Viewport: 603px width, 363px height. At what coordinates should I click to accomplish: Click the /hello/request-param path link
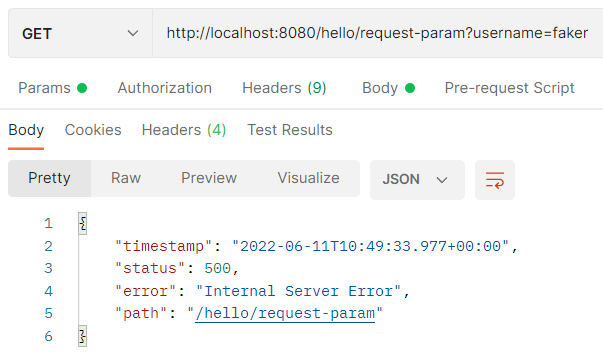285,313
